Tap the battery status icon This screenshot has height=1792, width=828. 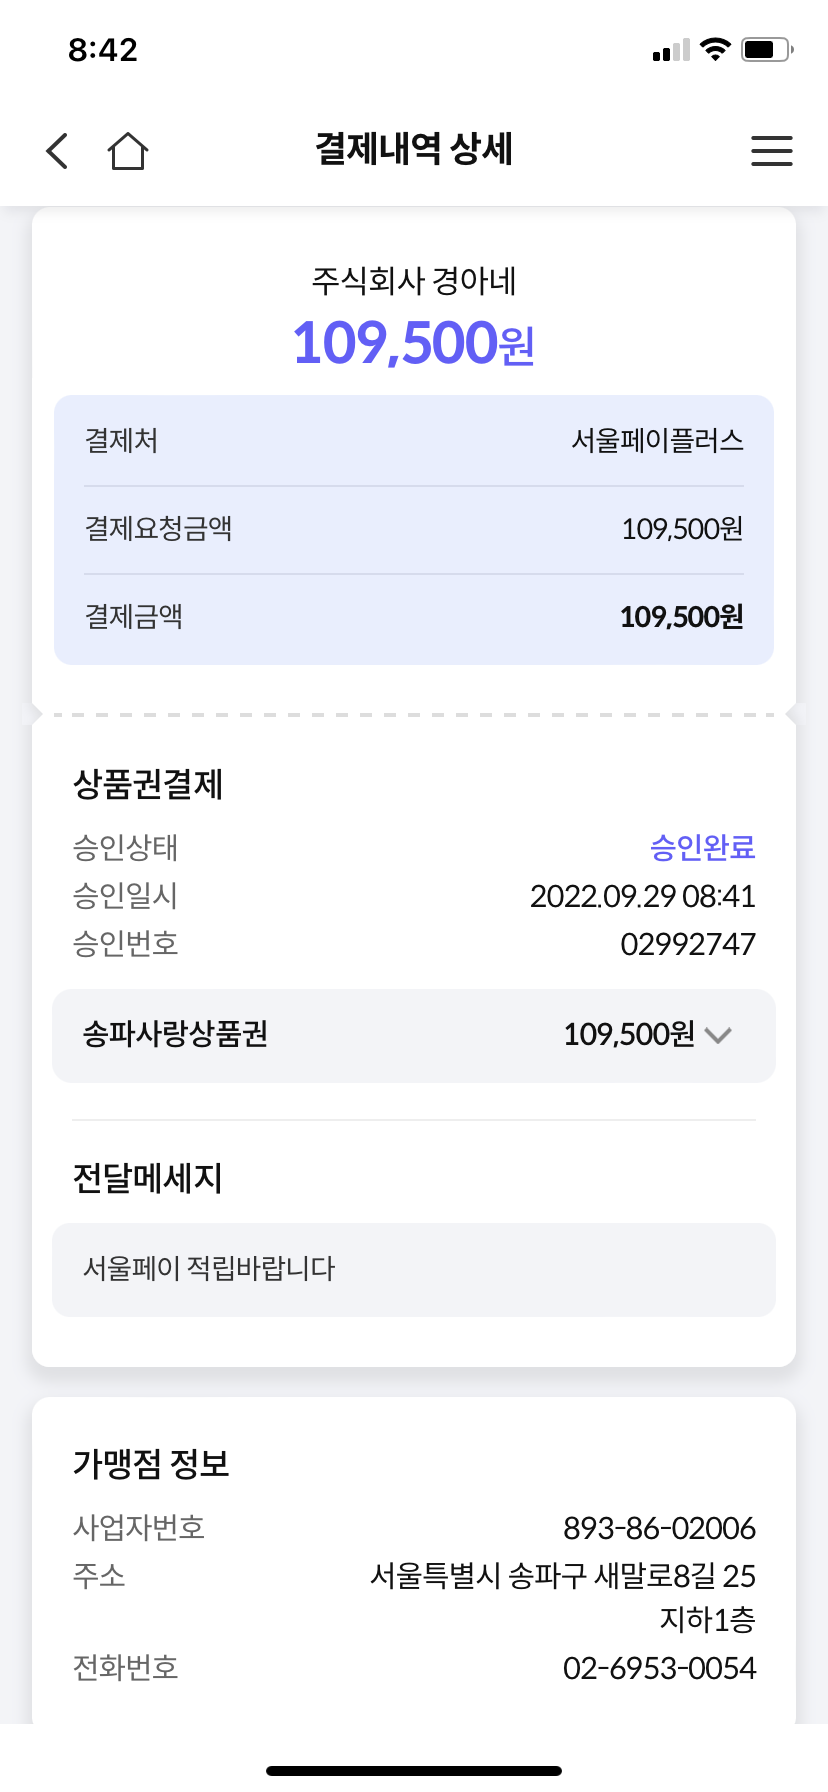click(767, 49)
